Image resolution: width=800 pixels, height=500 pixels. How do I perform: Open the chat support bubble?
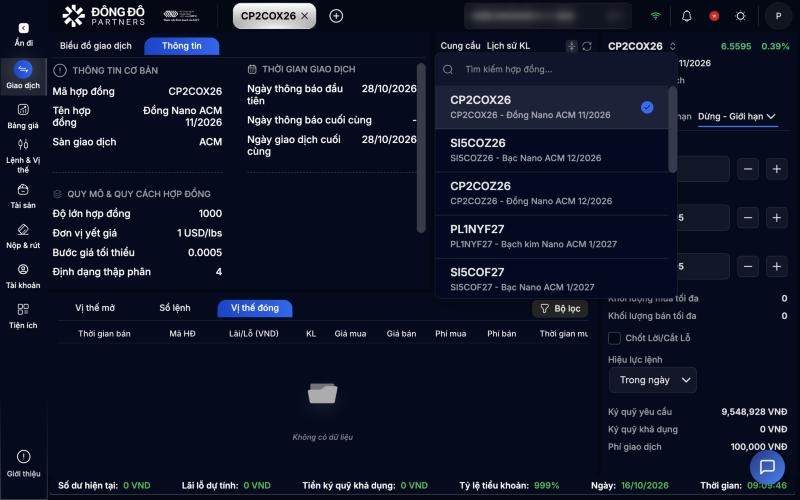coord(767,467)
